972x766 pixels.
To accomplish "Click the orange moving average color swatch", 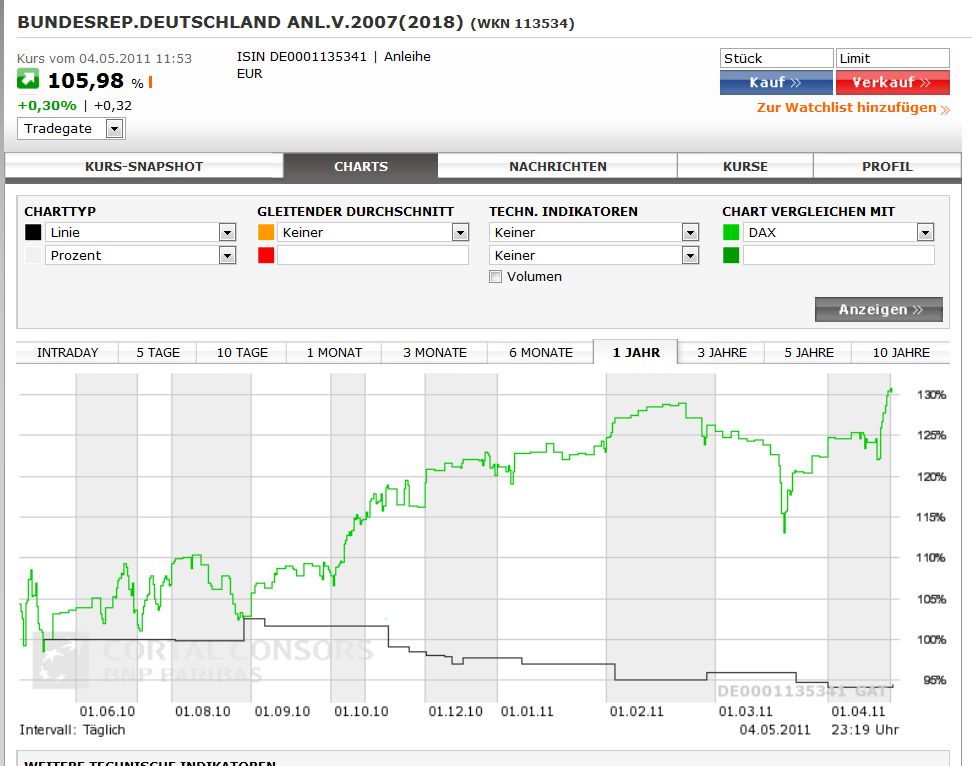I will click(x=266, y=232).
